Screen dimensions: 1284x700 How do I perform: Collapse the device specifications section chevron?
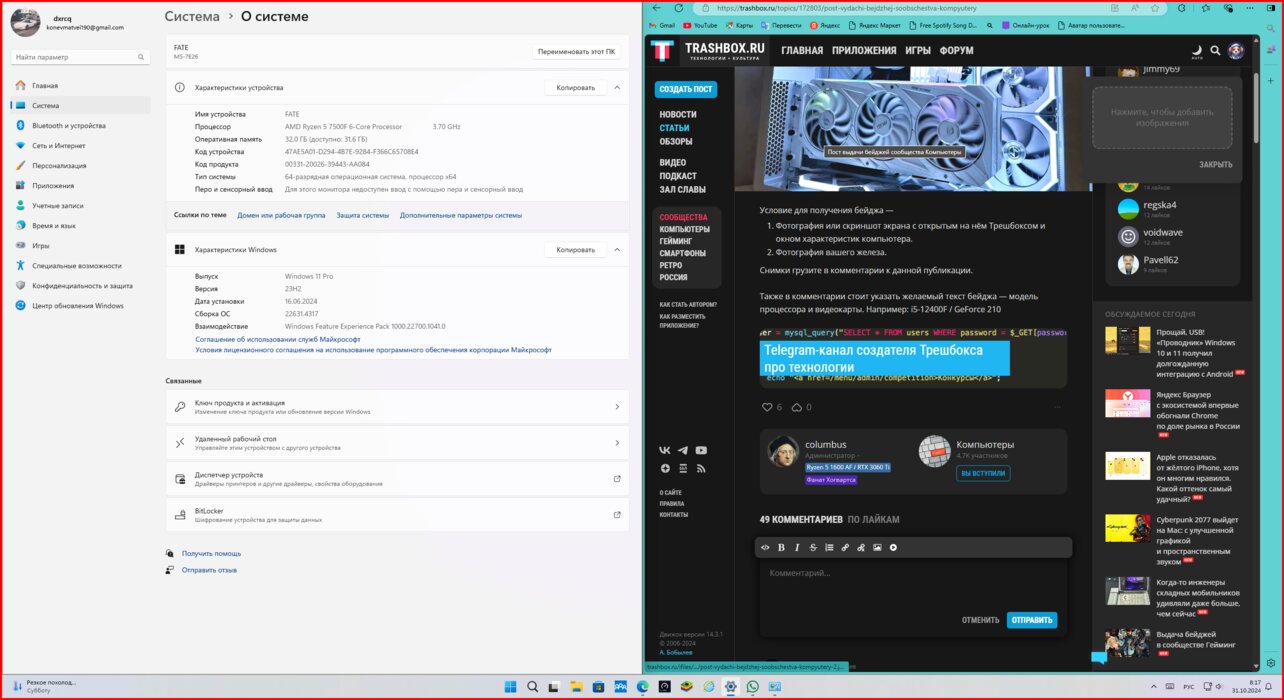pyautogui.click(x=617, y=88)
